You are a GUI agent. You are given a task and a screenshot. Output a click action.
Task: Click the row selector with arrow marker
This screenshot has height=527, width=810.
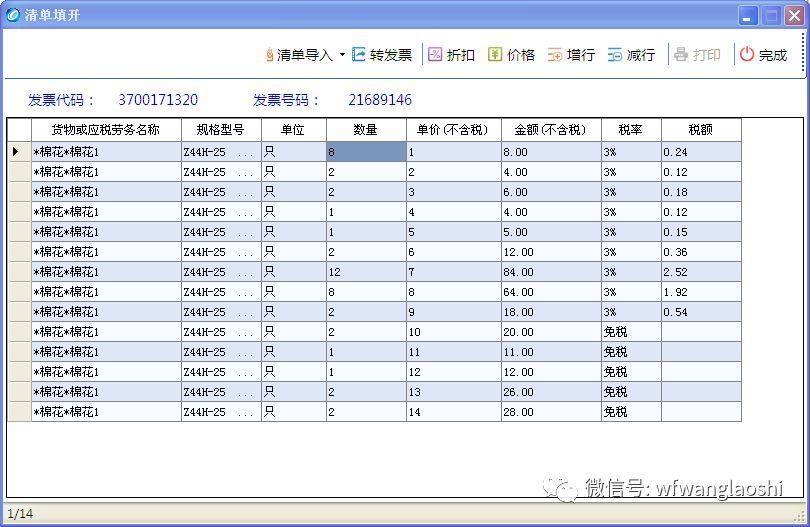(20, 152)
